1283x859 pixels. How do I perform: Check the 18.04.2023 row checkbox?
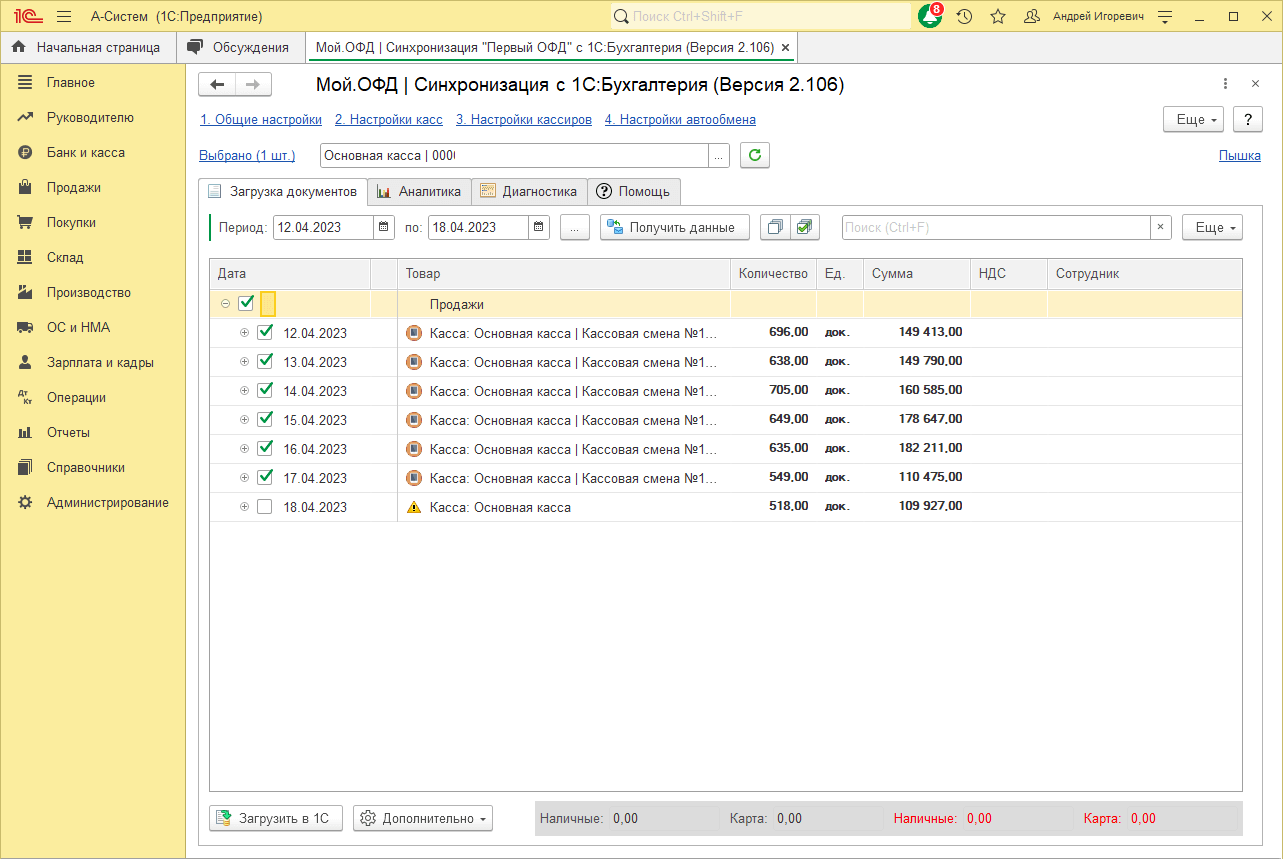pyautogui.click(x=265, y=507)
